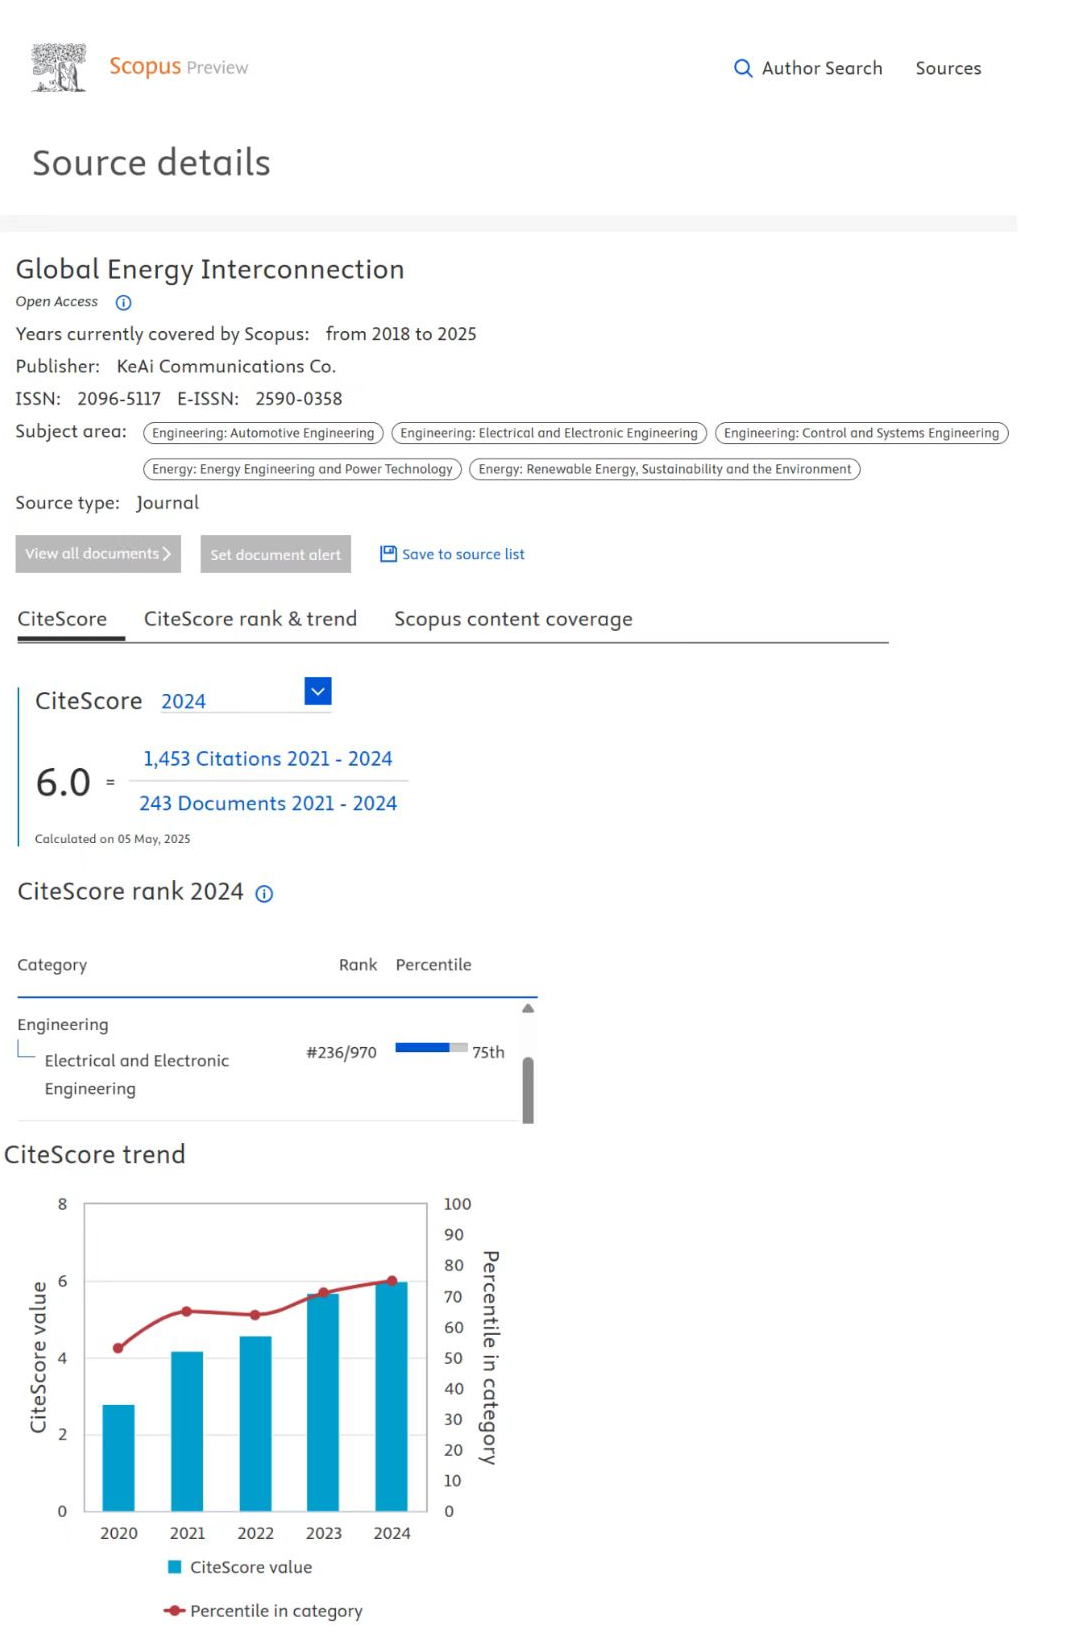1070x1640 pixels.
Task: Switch to CiteScore rank & trend tab
Action: pyautogui.click(x=250, y=619)
